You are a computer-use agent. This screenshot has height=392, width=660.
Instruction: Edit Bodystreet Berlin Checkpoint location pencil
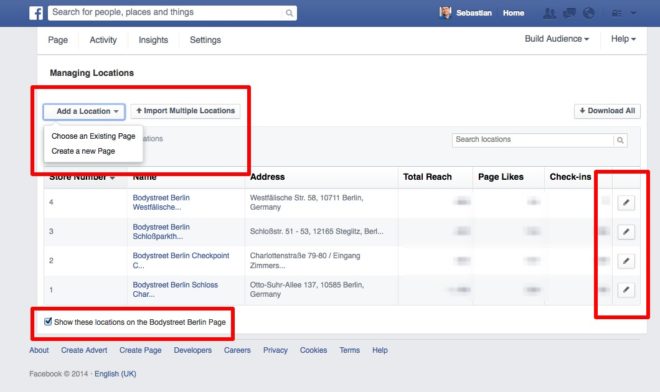[626, 261]
